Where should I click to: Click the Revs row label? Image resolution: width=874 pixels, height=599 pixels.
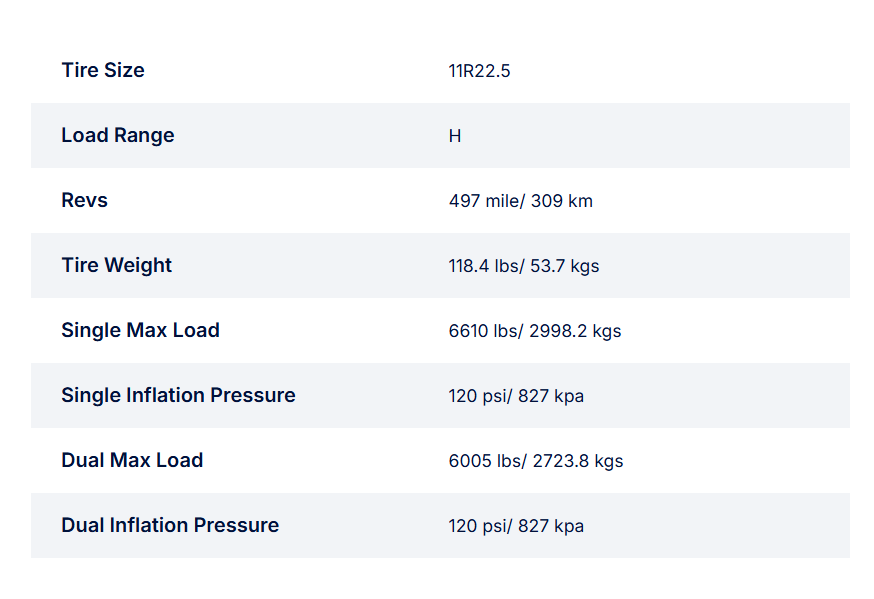pyautogui.click(x=84, y=200)
